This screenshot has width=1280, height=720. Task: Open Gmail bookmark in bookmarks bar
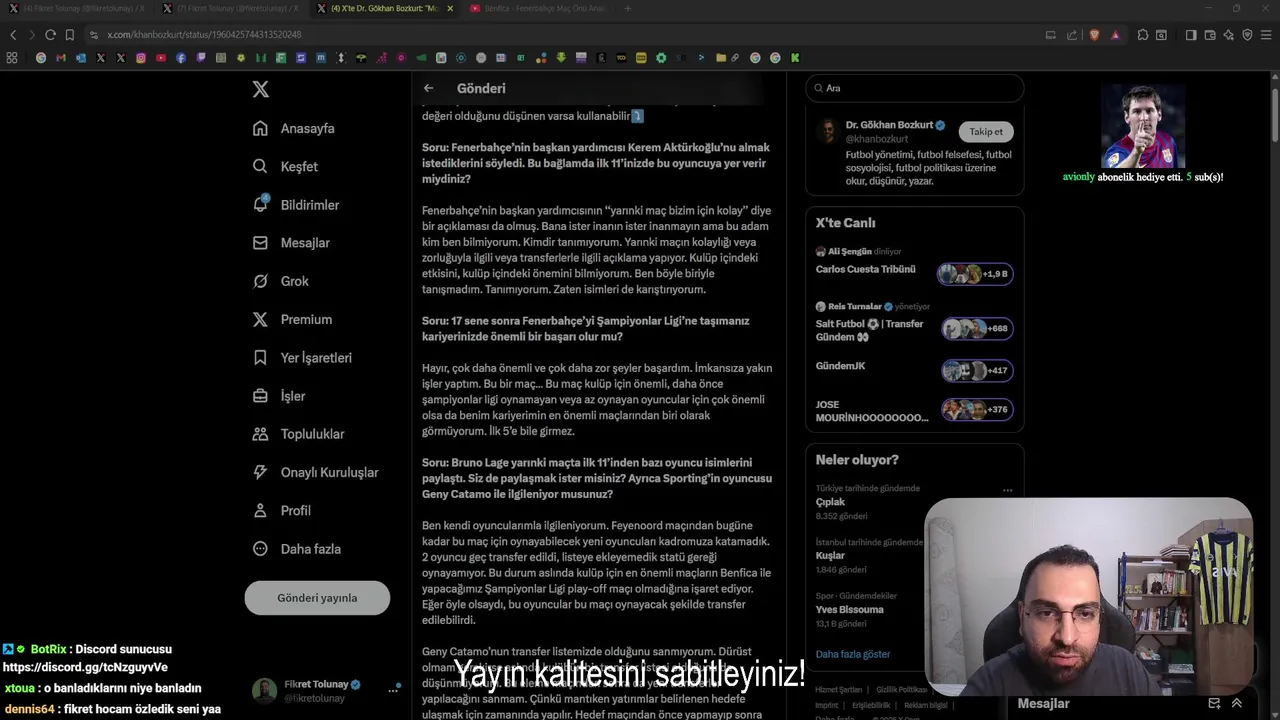tap(61, 58)
